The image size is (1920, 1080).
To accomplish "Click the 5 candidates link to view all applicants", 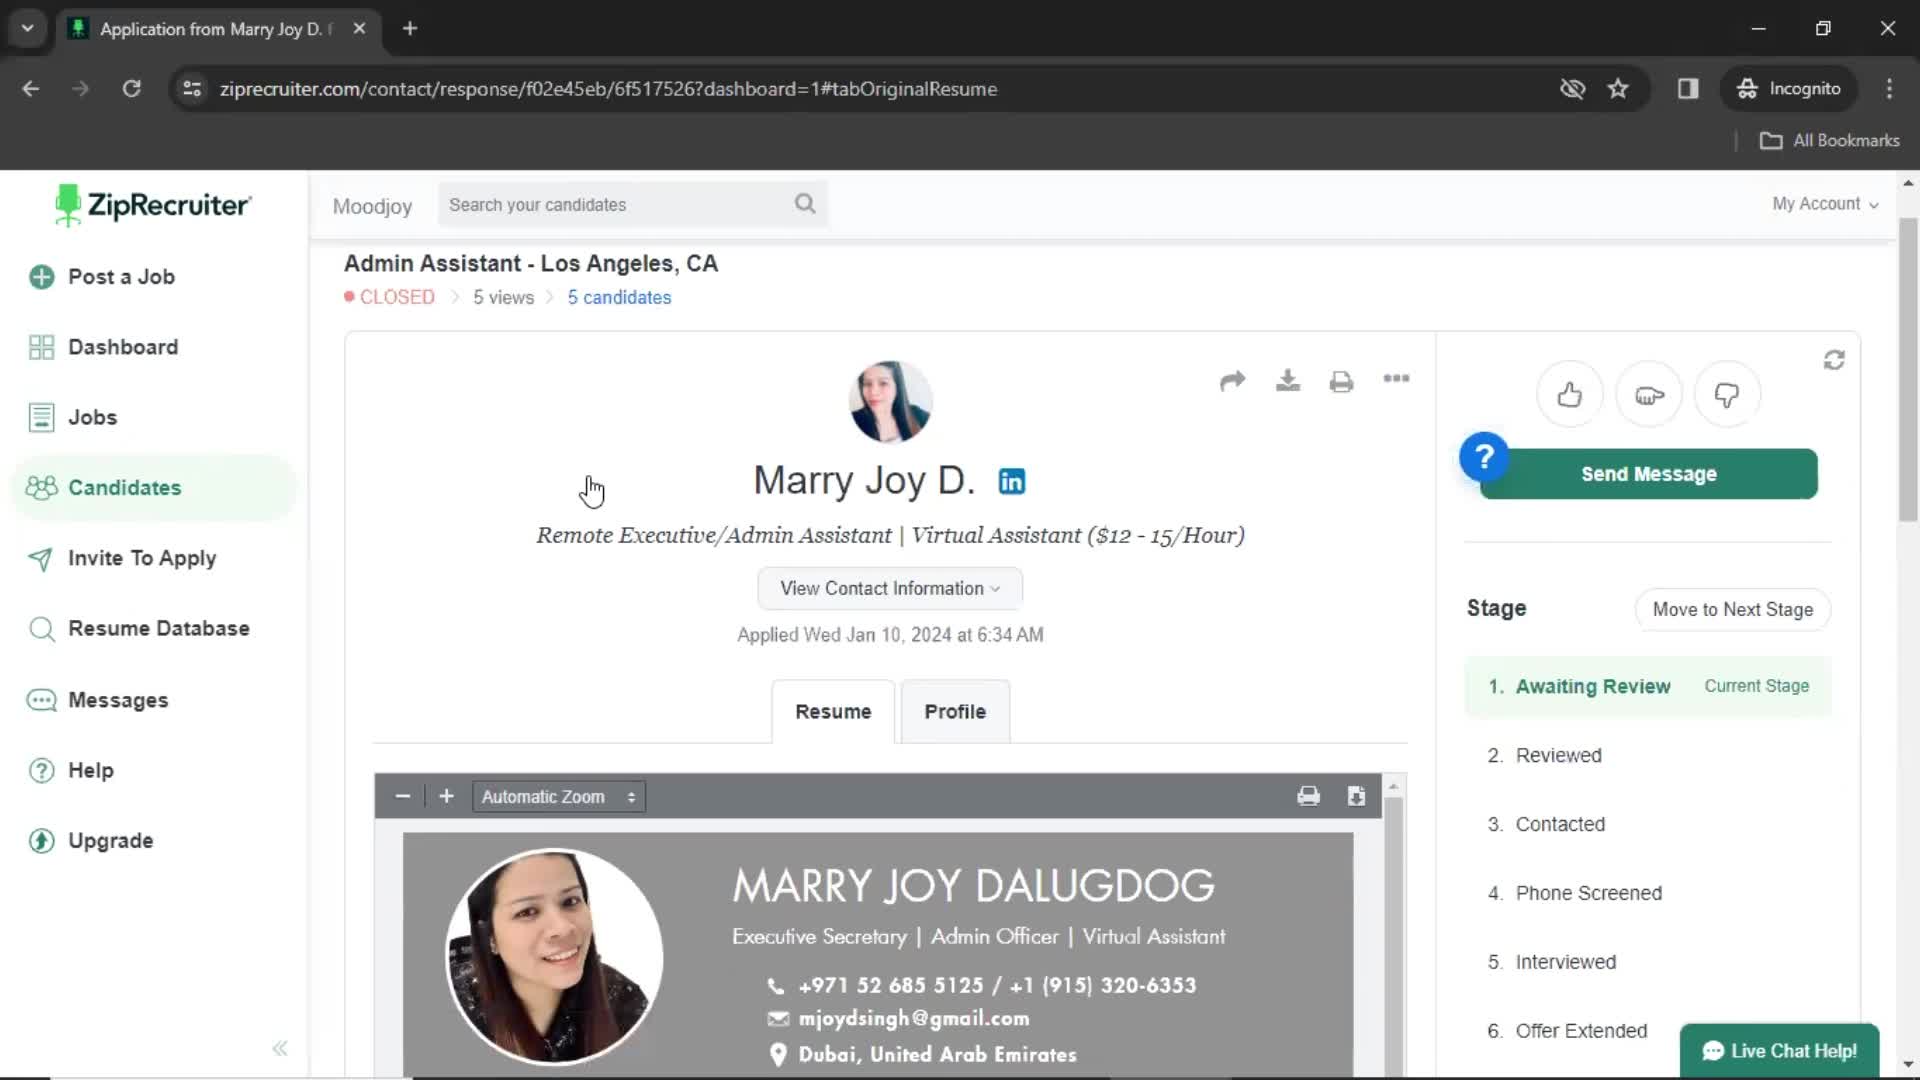I will (618, 297).
